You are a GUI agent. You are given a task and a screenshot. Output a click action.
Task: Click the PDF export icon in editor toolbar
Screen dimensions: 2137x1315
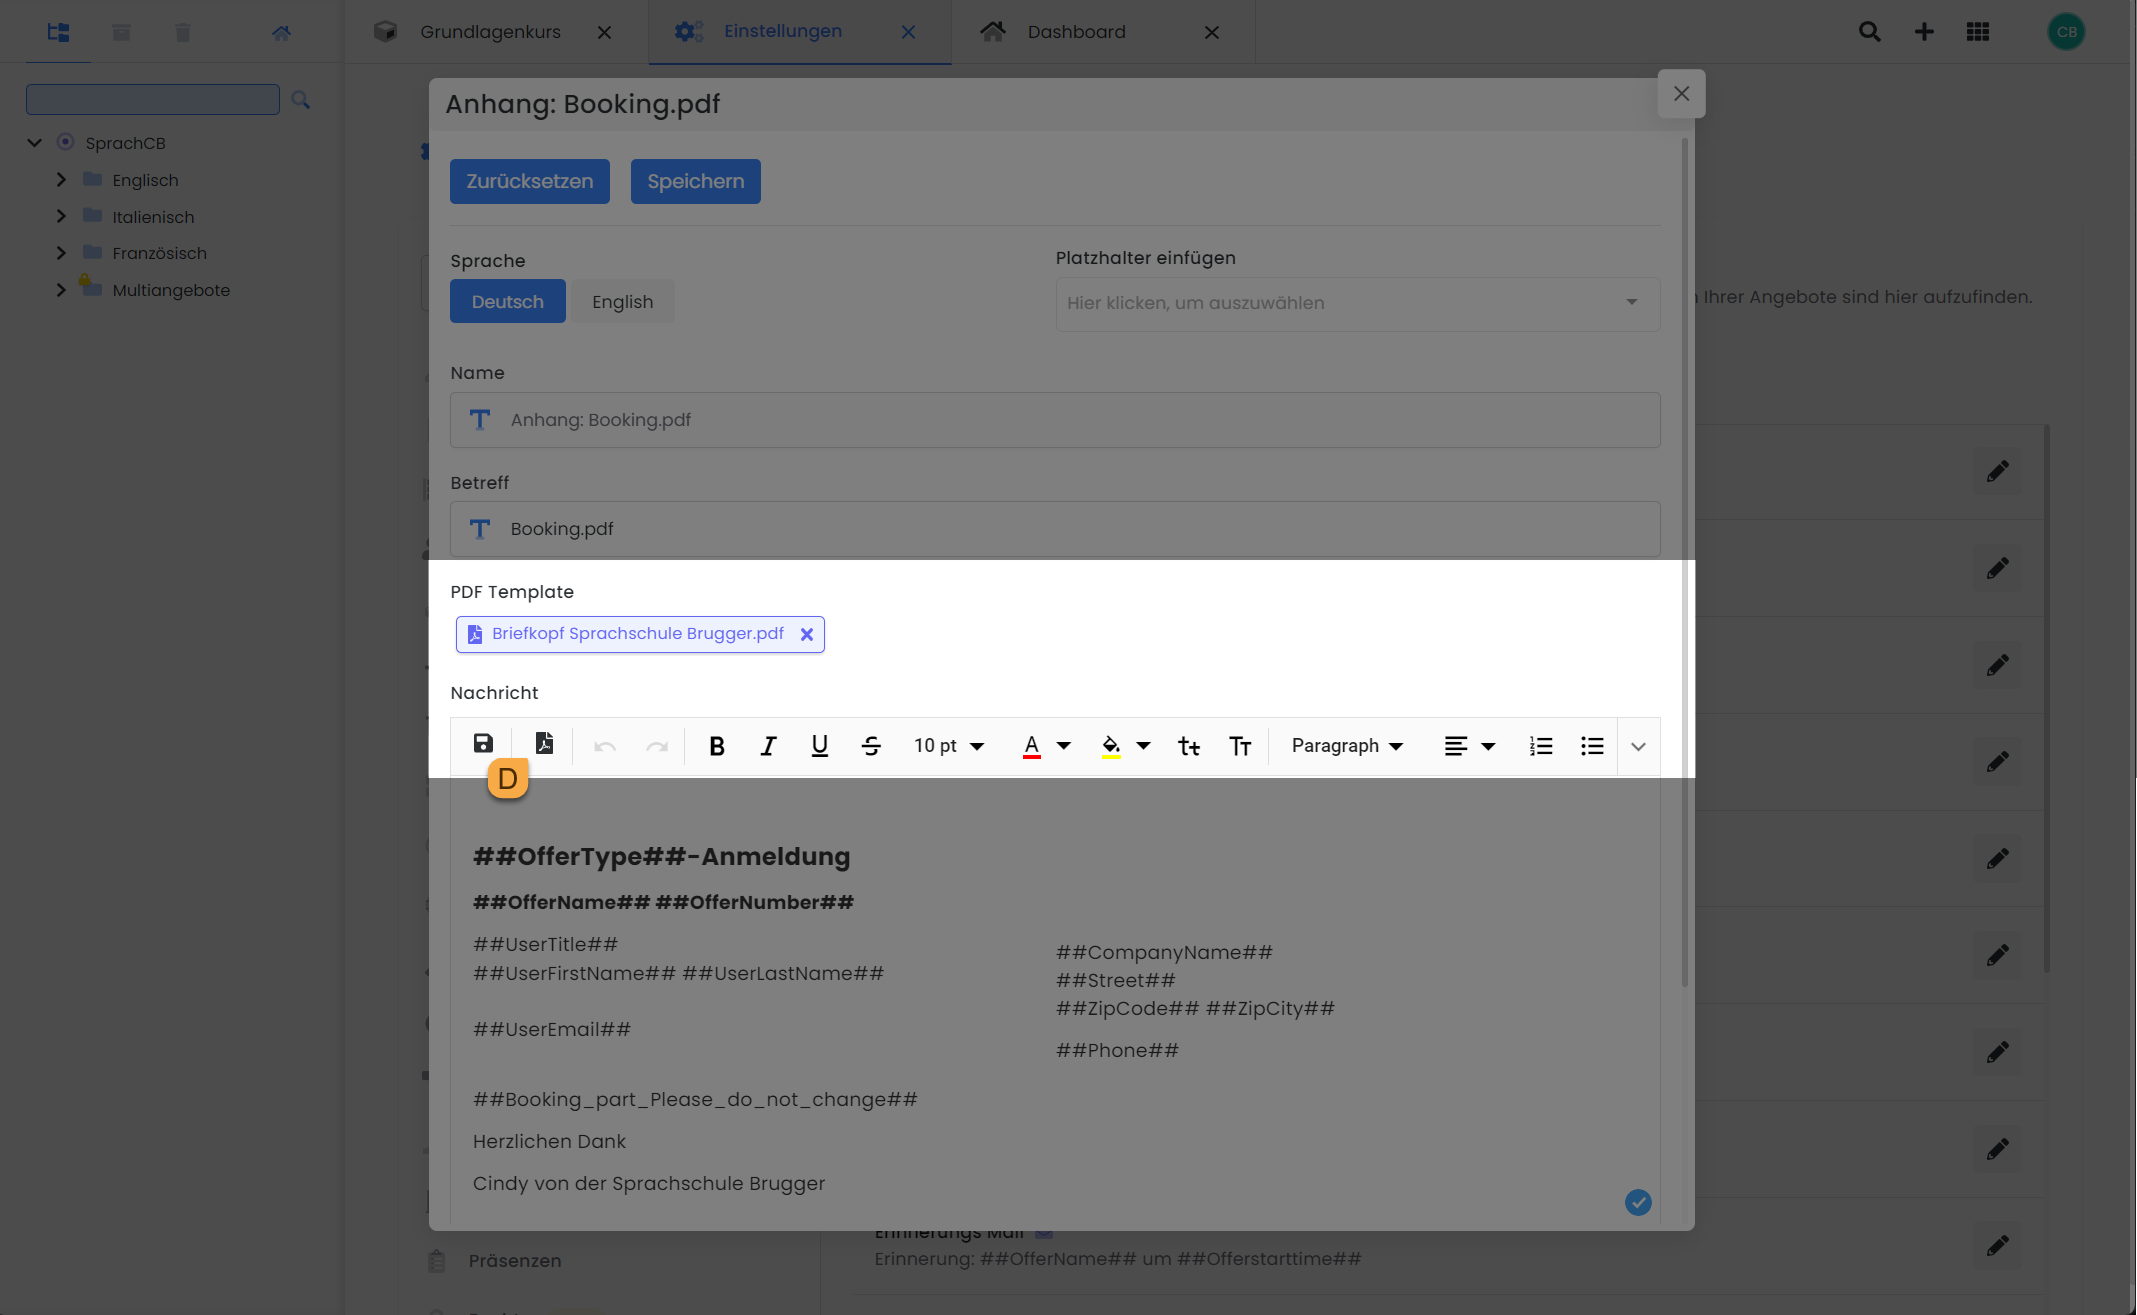click(x=544, y=744)
